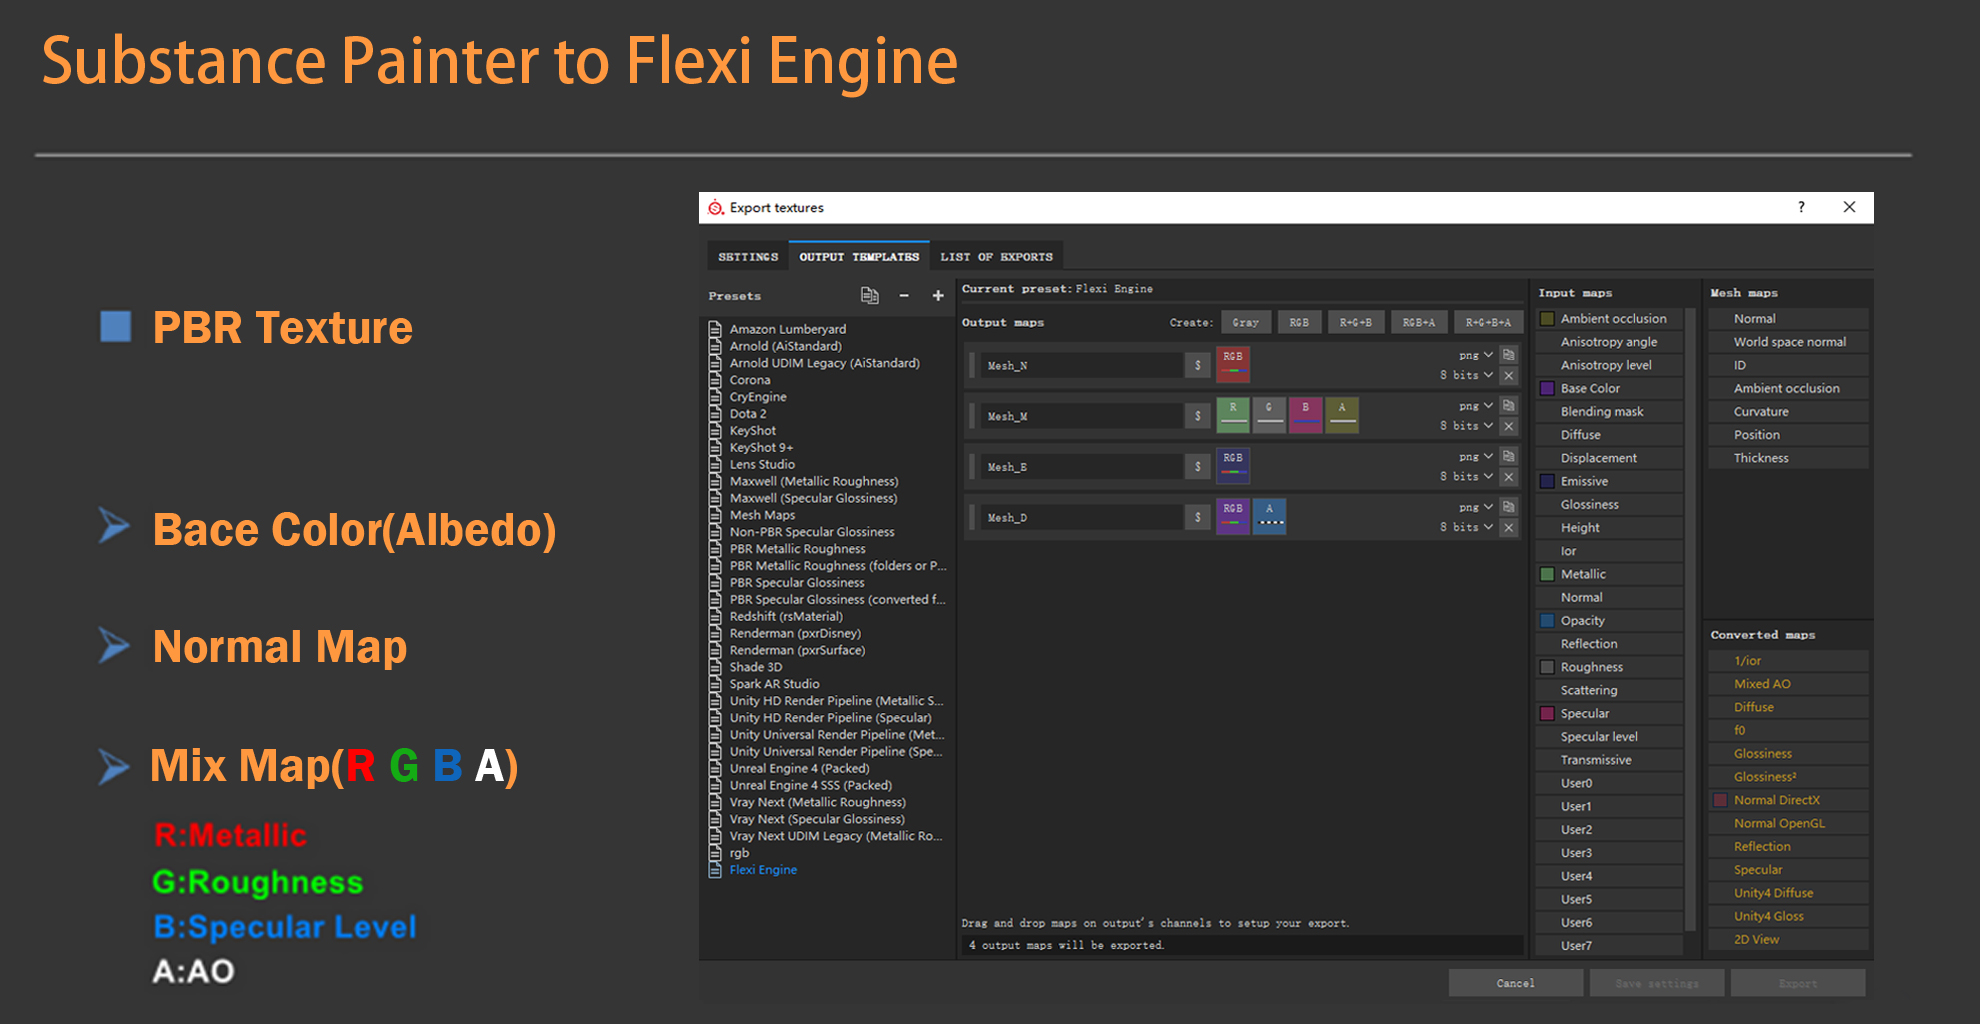This screenshot has width=1980, height=1024.
Task: Duplicate the Mesh_D output map via copy icon
Action: click(1509, 507)
